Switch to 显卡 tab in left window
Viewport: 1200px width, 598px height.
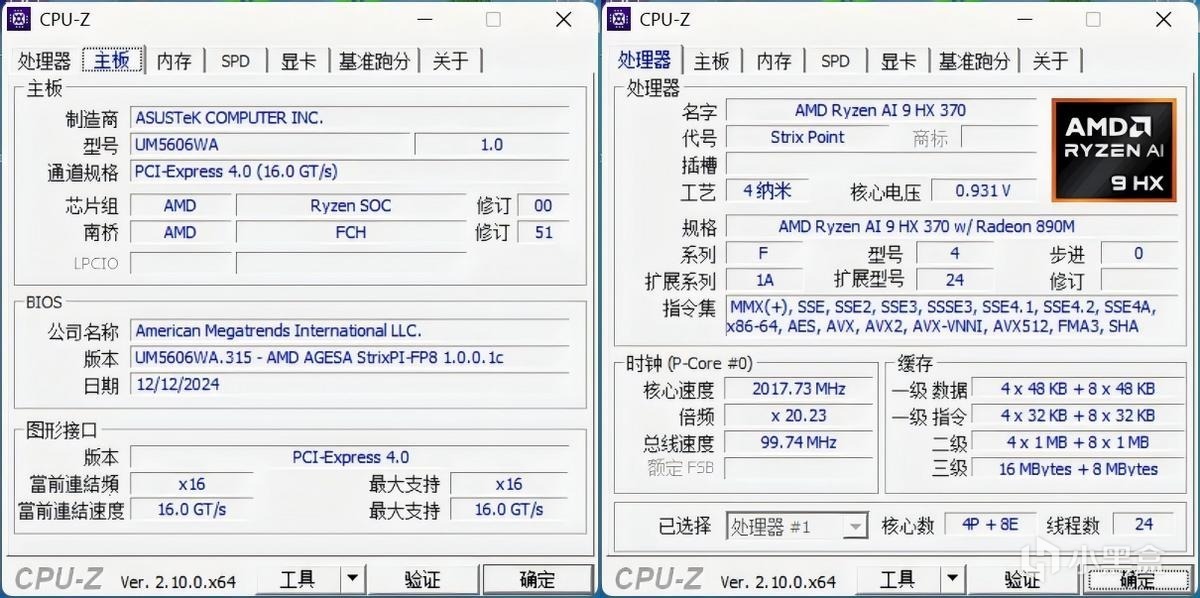[x=299, y=61]
